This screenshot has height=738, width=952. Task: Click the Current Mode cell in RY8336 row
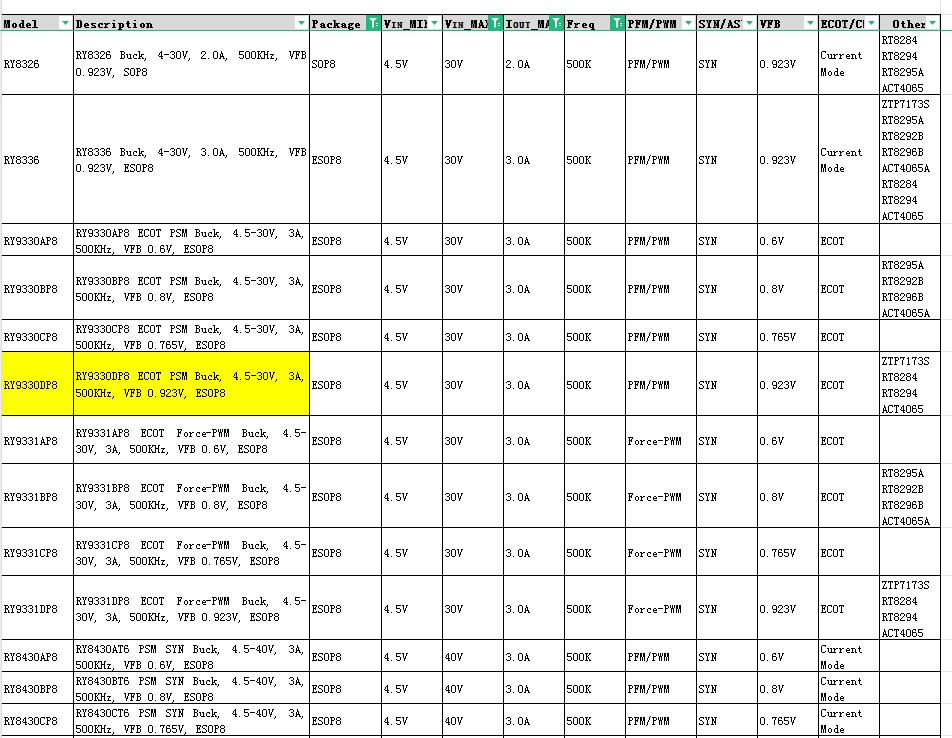848,160
